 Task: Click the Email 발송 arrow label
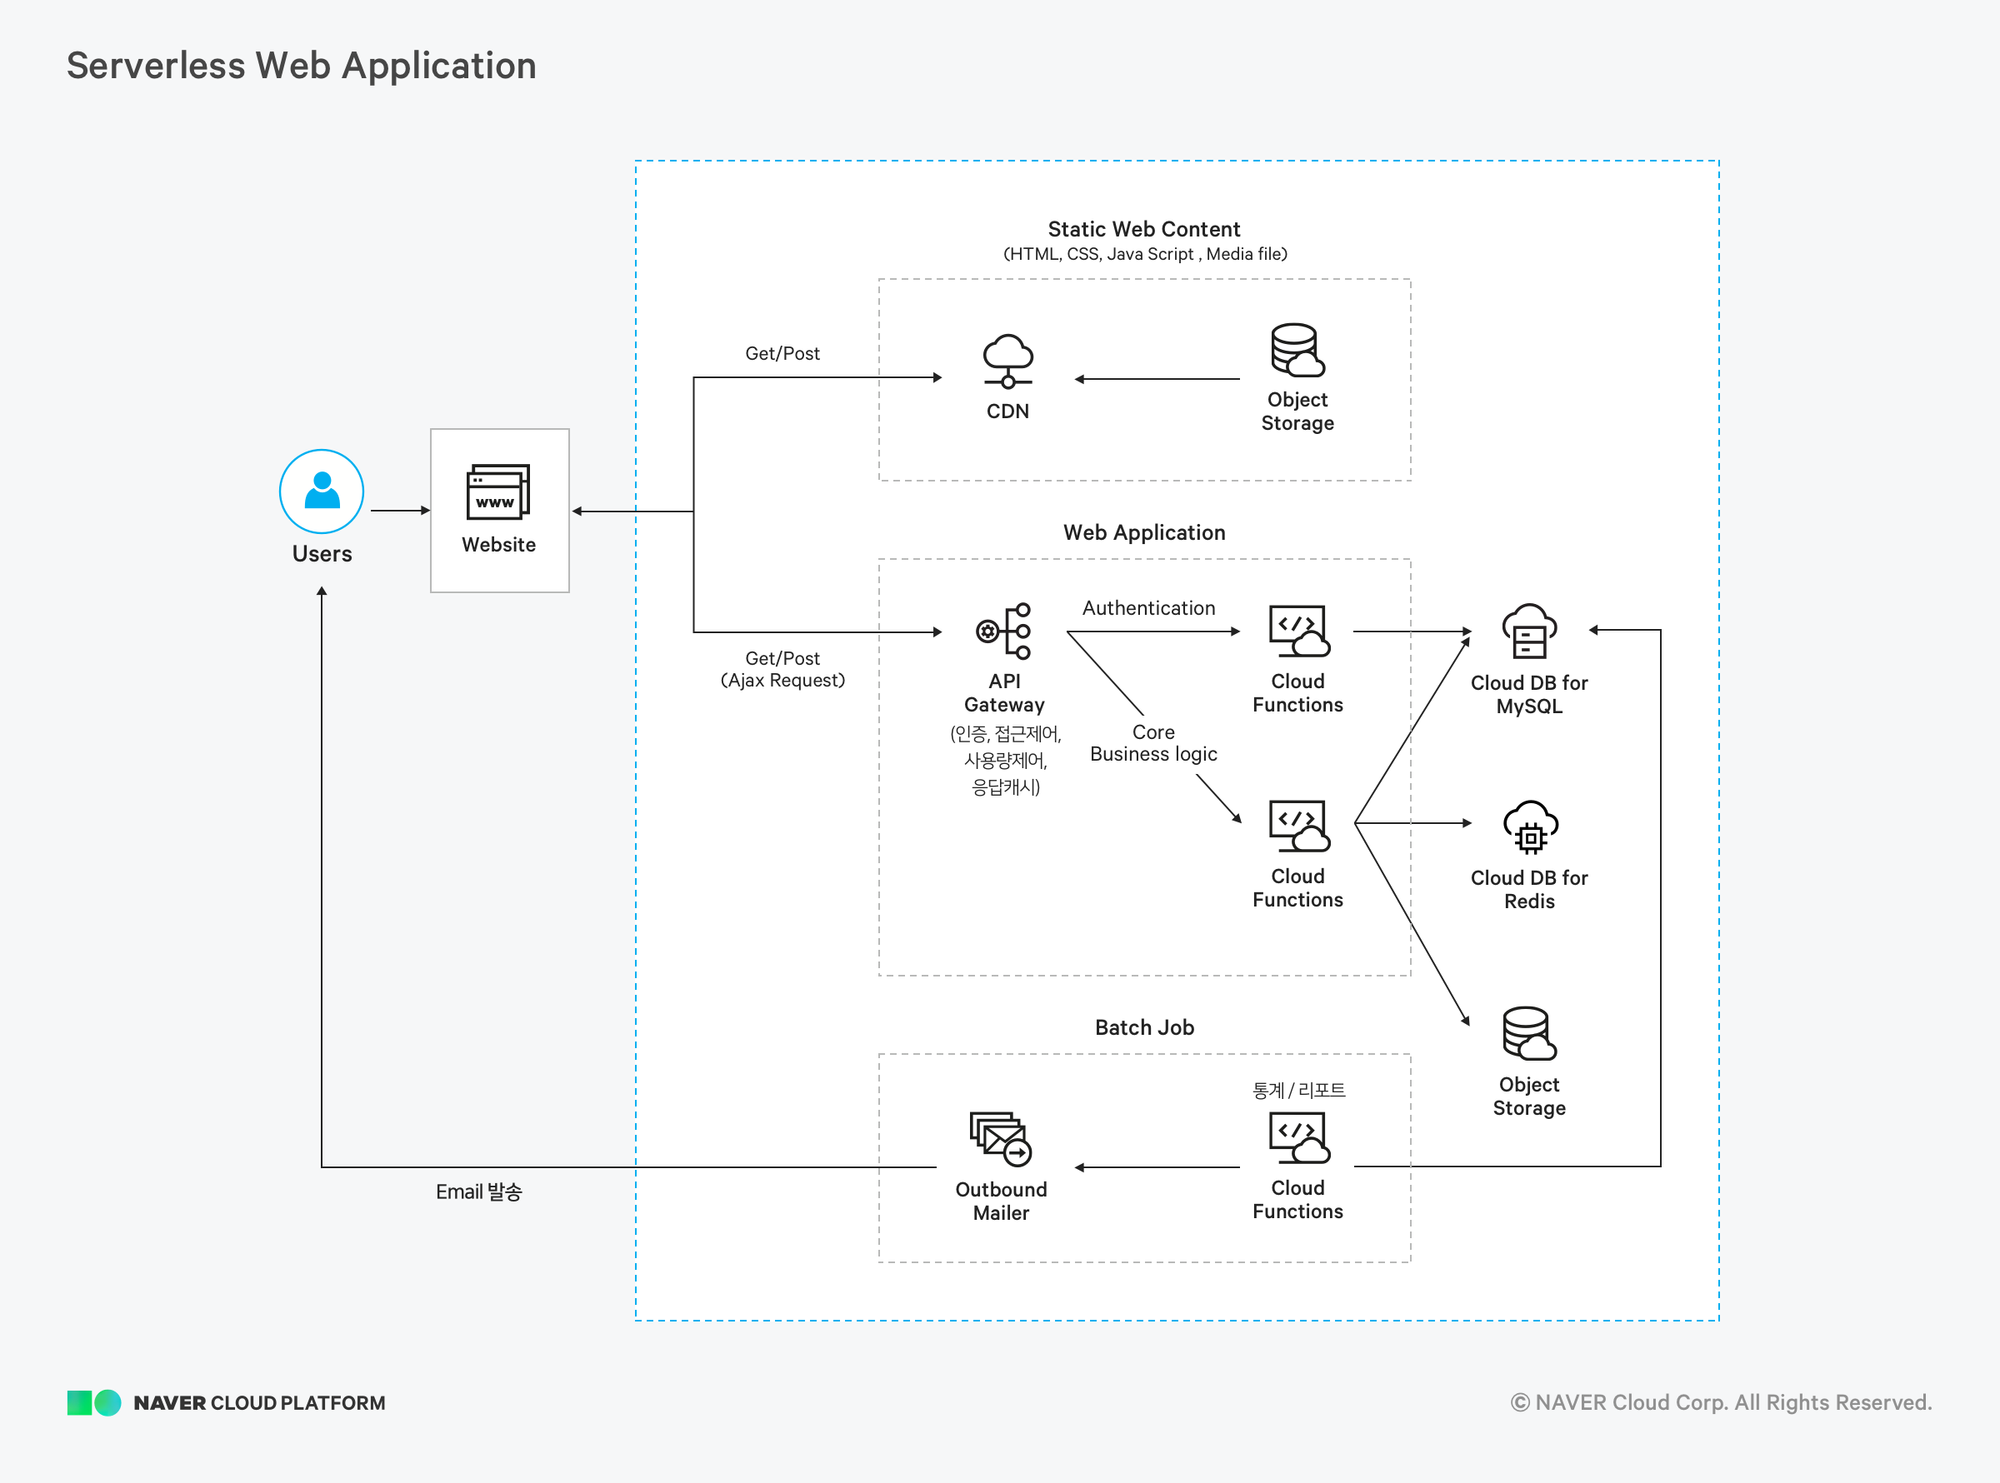point(478,1192)
